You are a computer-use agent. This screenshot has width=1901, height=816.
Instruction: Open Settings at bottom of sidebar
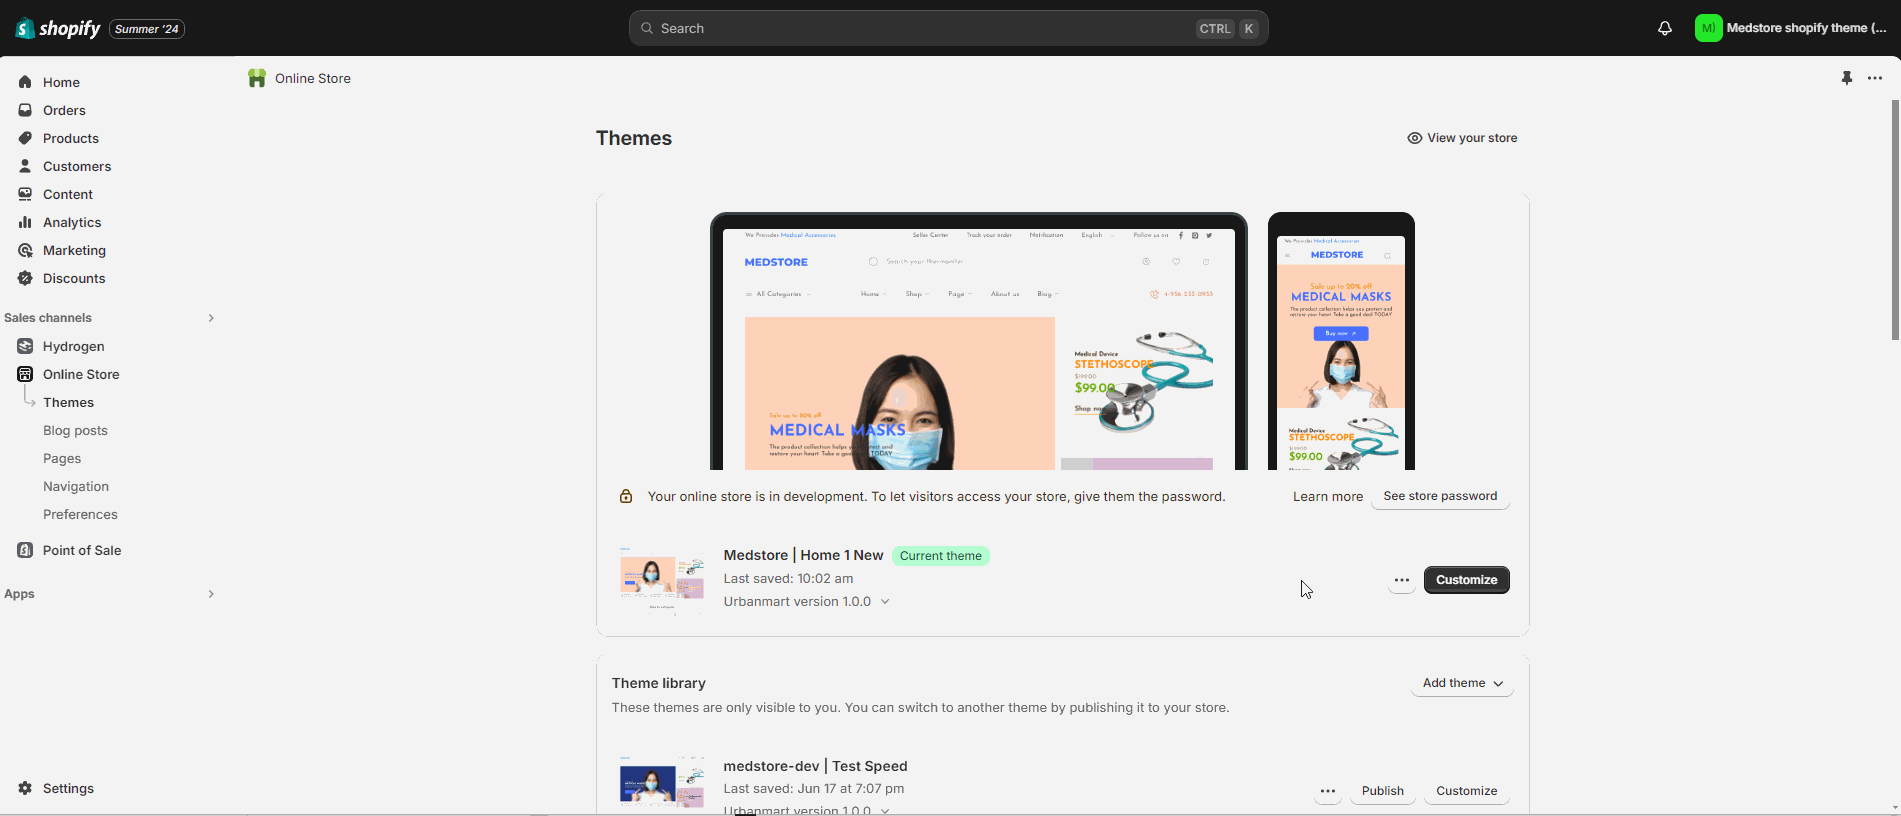(68, 788)
